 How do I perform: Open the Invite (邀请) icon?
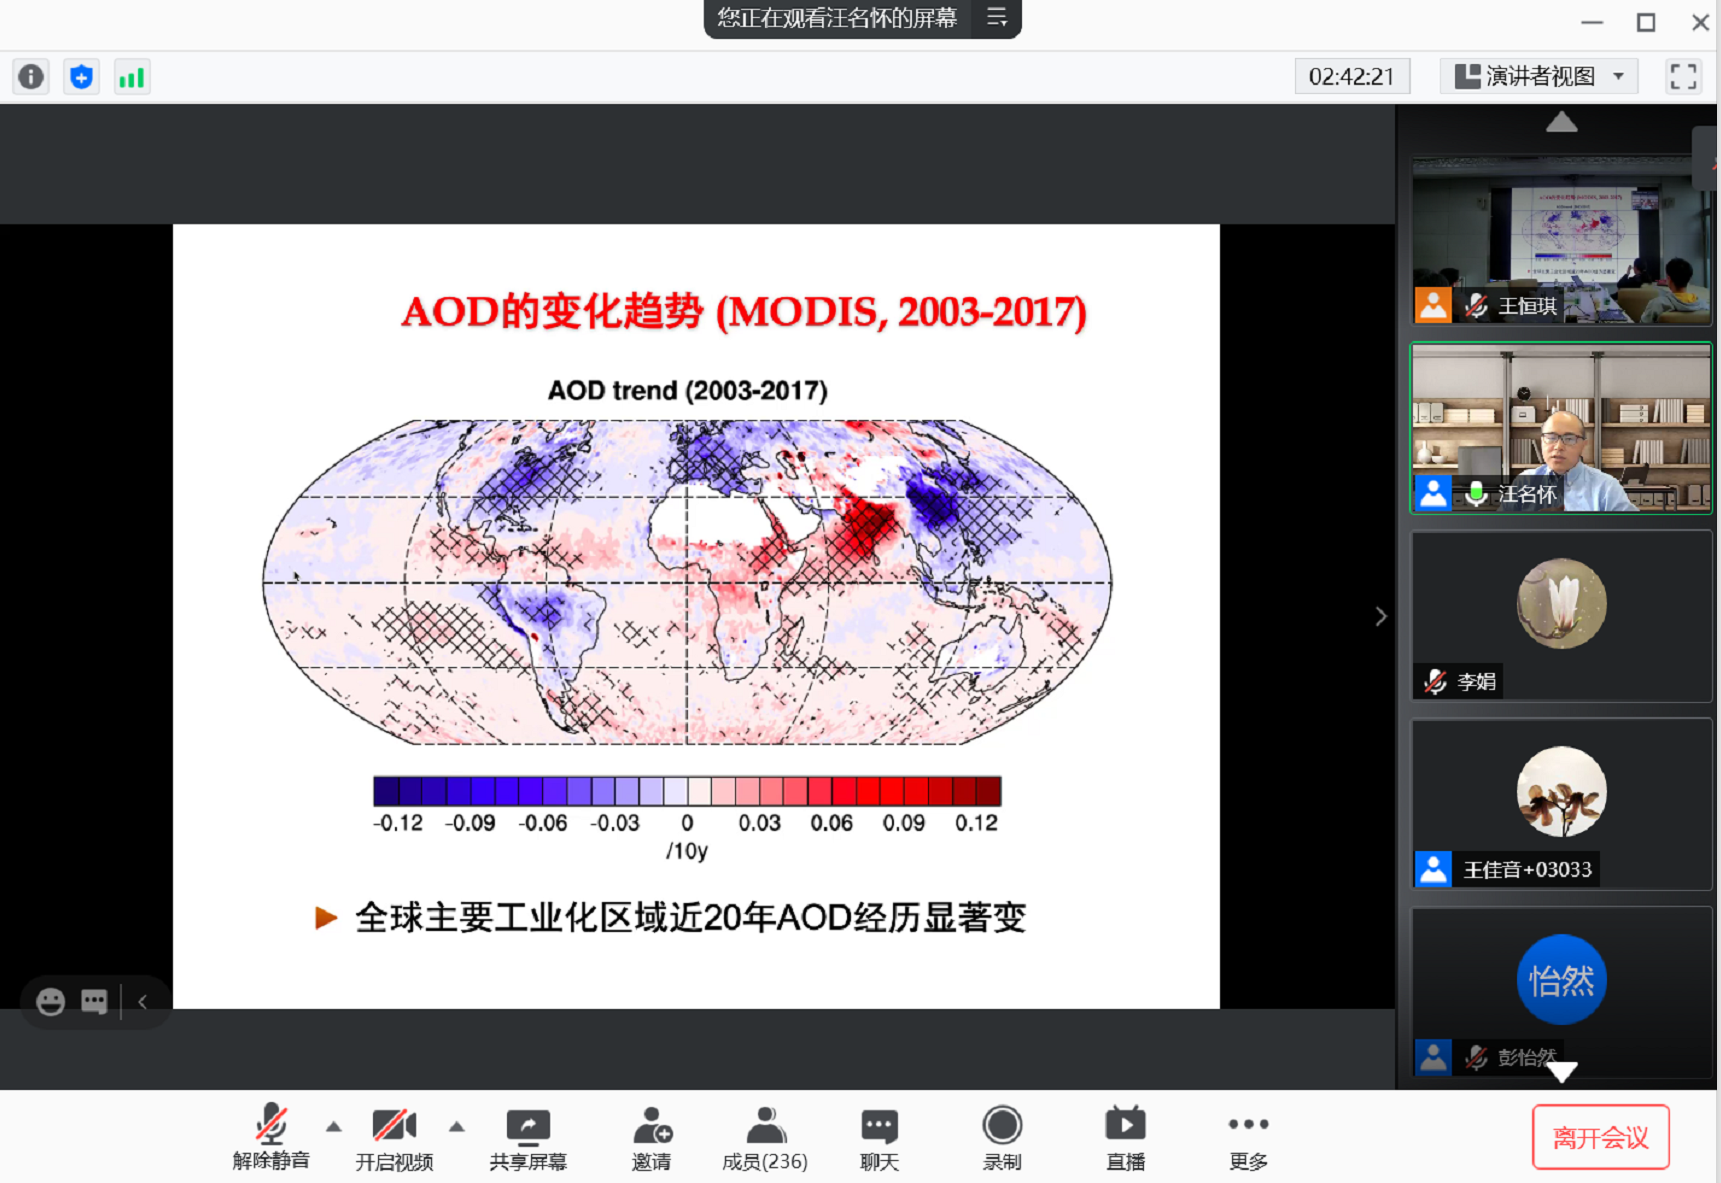pyautogui.click(x=651, y=1138)
